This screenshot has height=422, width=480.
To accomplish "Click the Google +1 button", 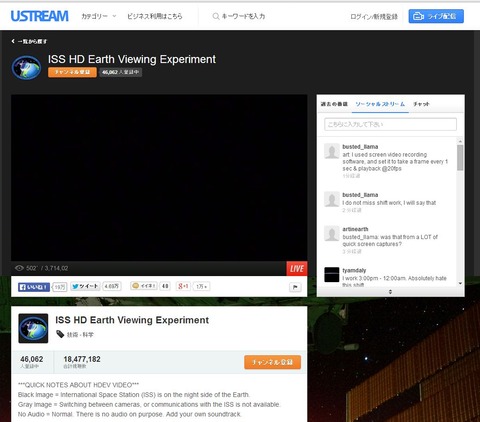I will [183, 286].
